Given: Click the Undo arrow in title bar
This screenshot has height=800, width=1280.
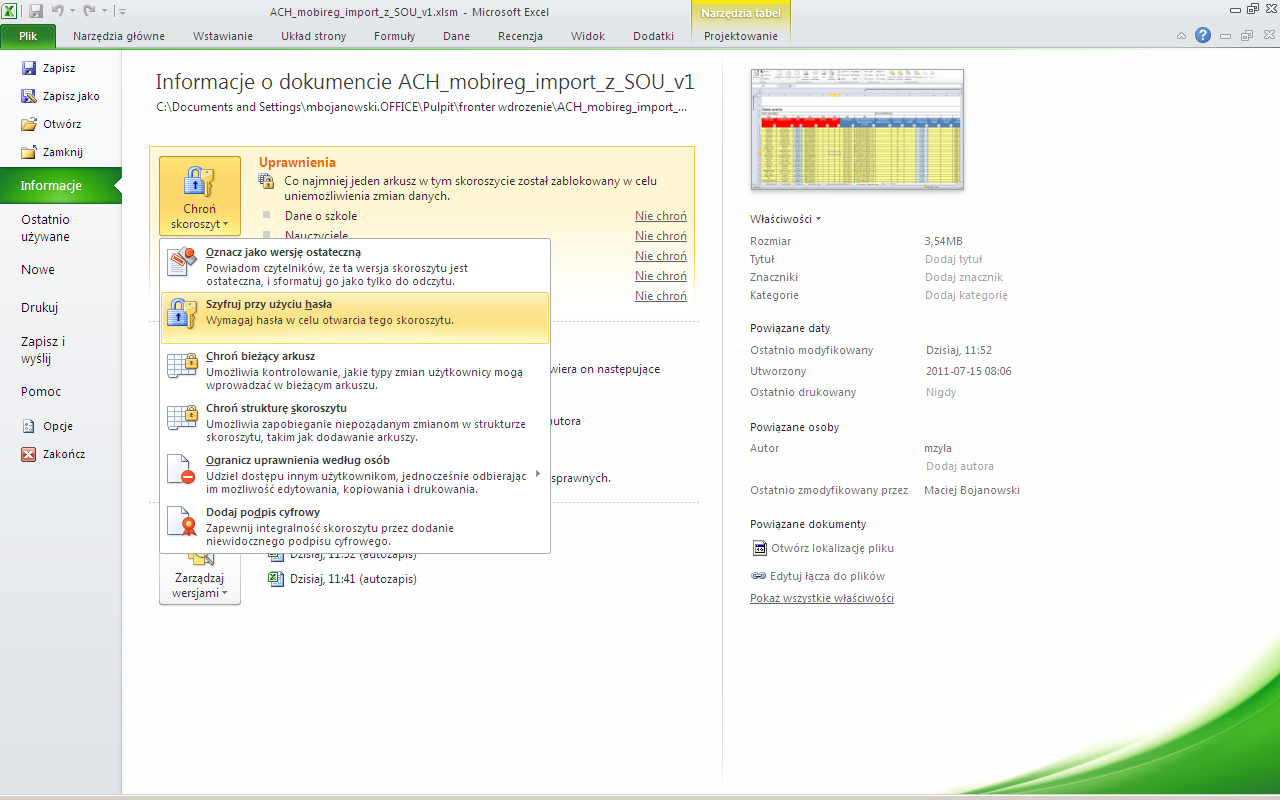Looking at the screenshot, I should pos(58,10).
